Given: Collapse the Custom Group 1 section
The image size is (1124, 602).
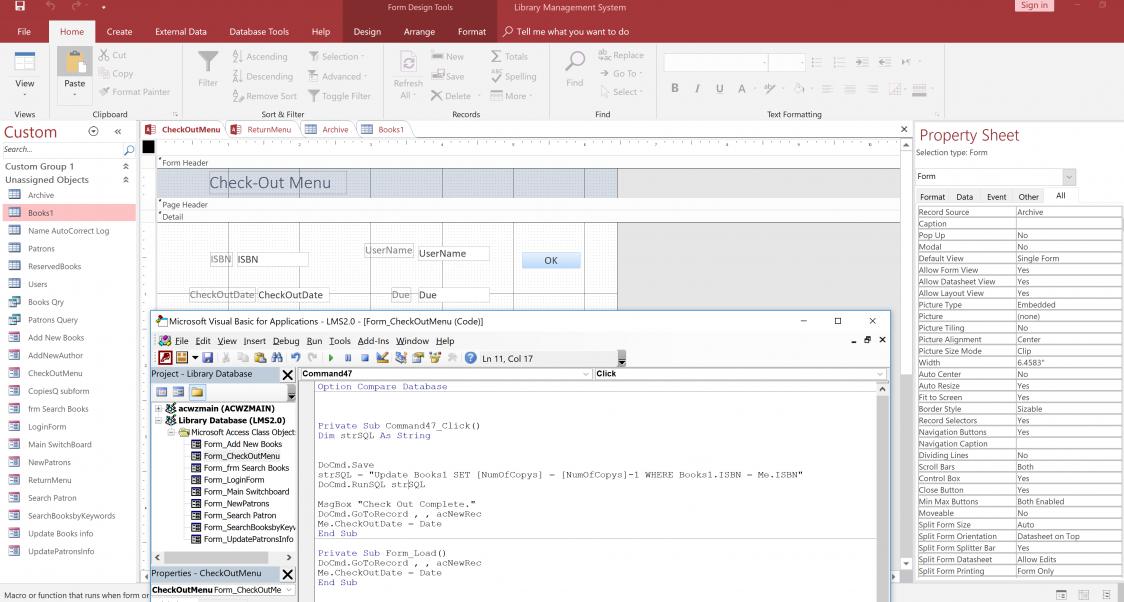Looking at the screenshot, I should tap(126, 166).
